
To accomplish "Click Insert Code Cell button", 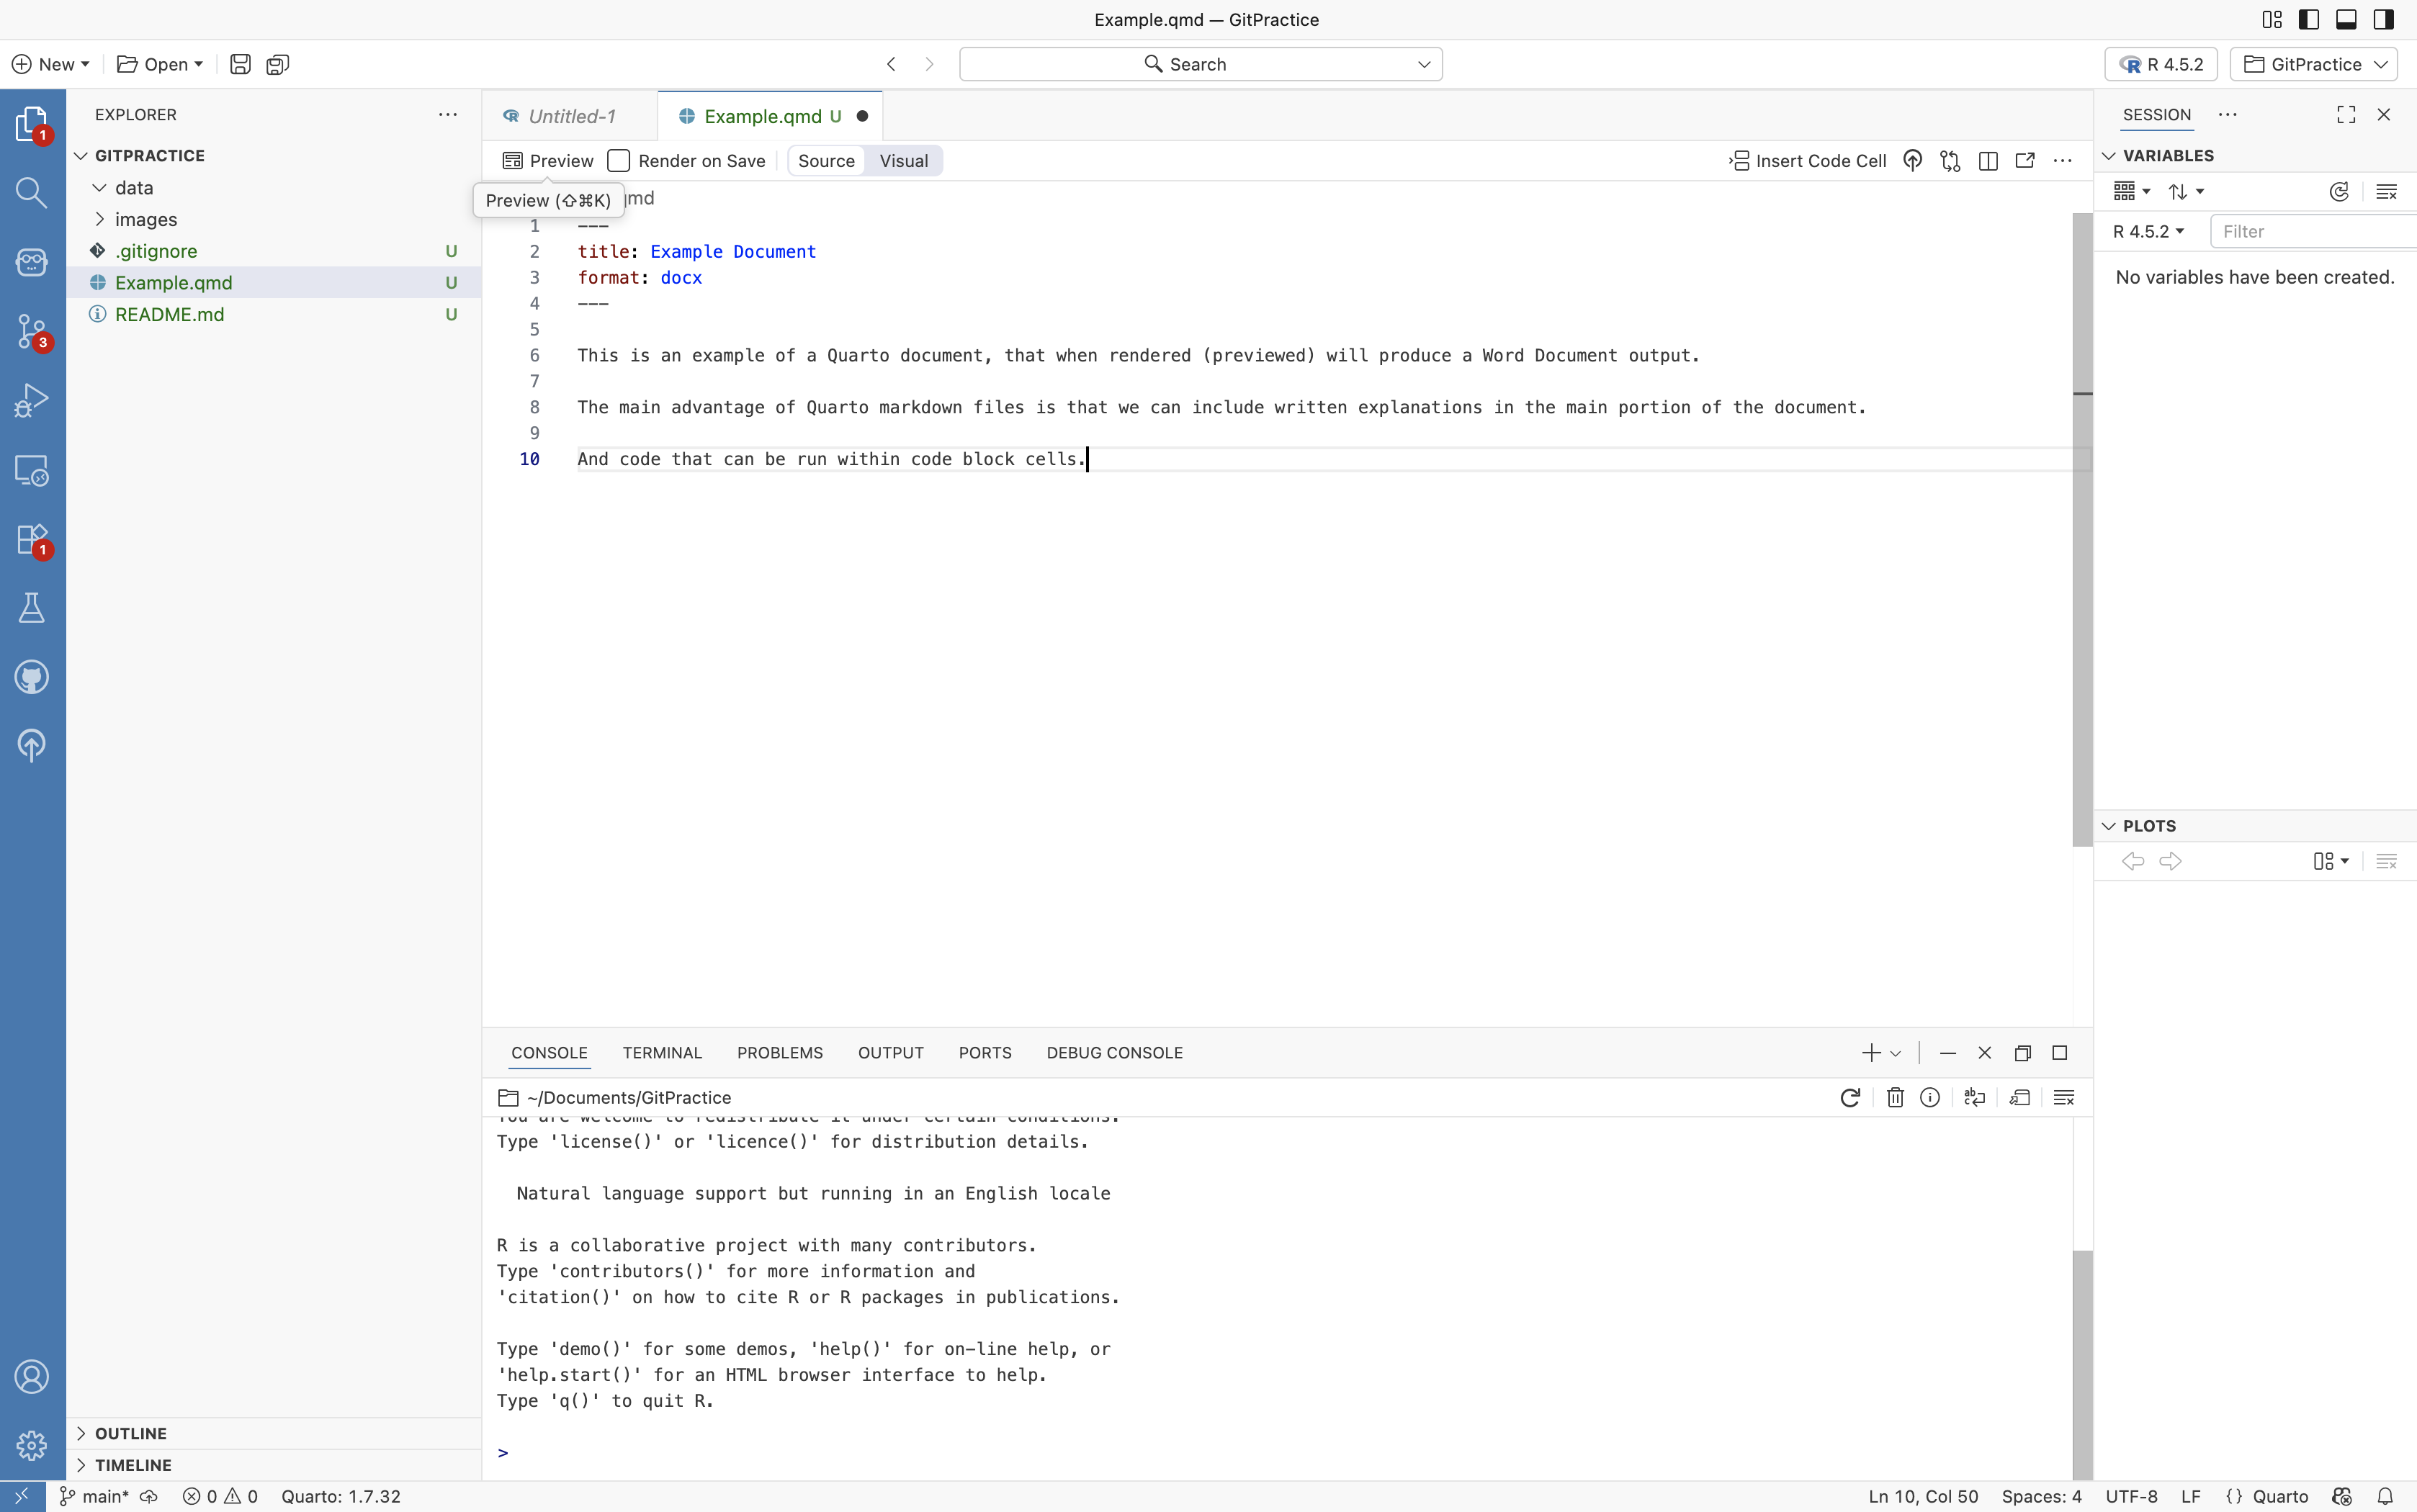I will 1808,161.
